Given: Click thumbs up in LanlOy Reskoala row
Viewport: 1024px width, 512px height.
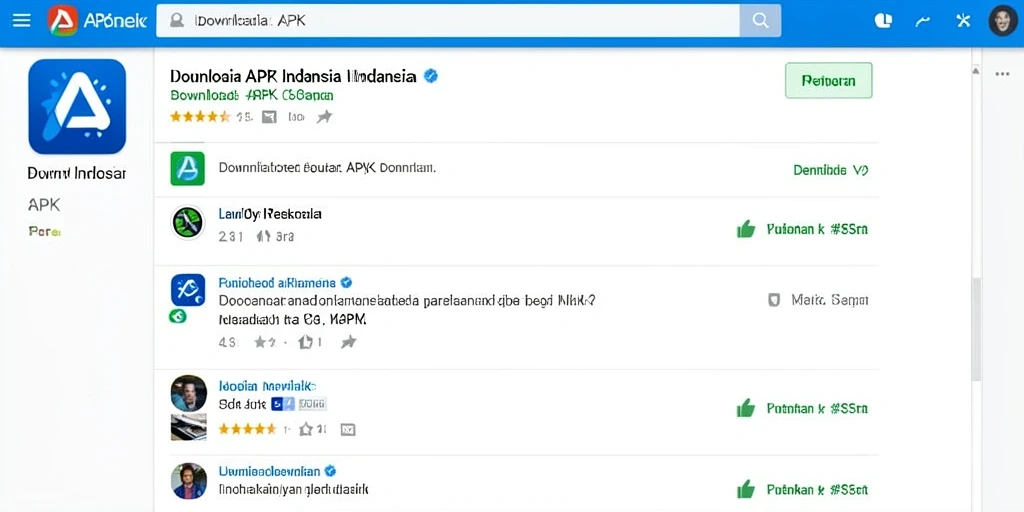Looking at the screenshot, I should point(746,229).
